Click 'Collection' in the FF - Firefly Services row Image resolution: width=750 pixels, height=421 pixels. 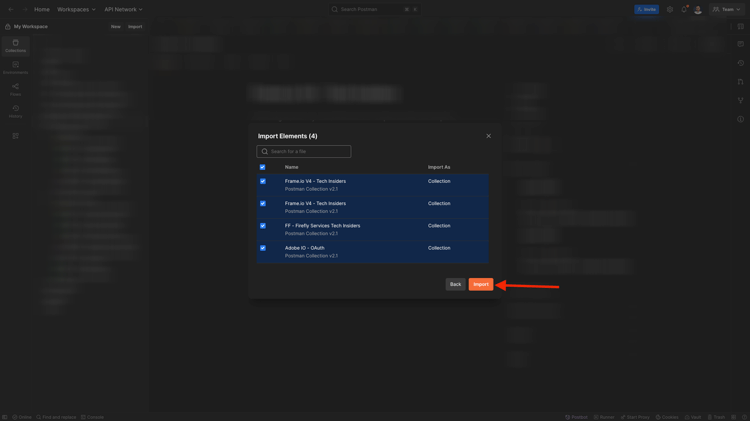pyautogui.click(x=439, y=225)
